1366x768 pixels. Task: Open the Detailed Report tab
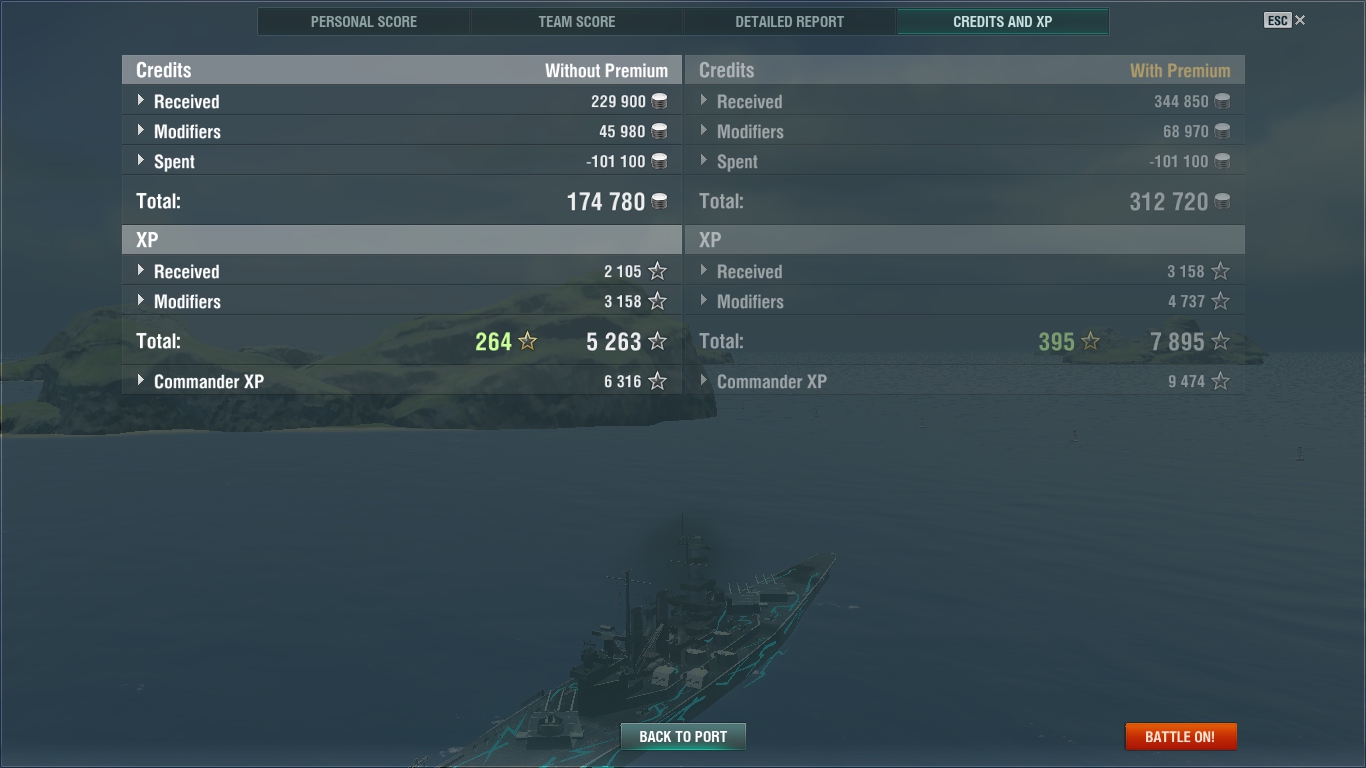(x=790, y=21)
